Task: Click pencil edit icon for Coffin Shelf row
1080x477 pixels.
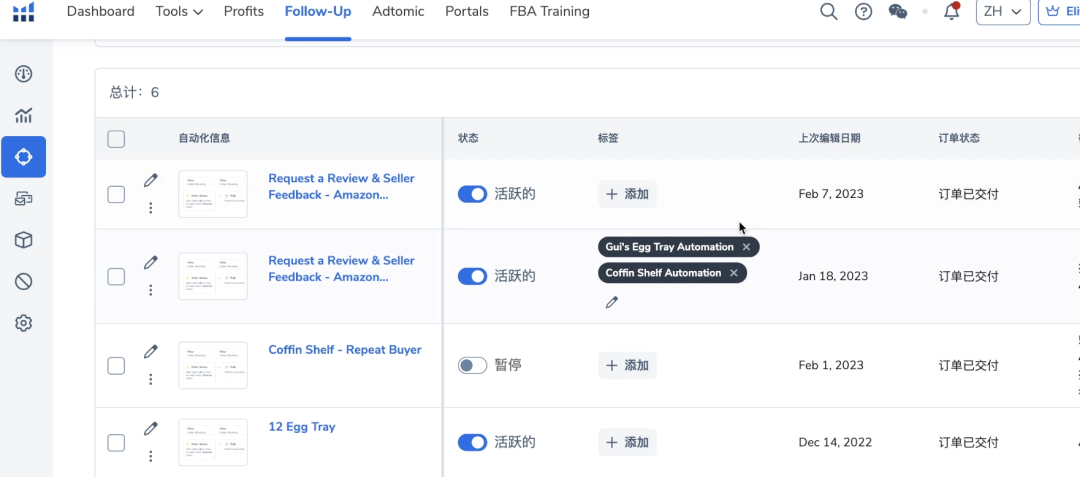Action: (x=151, y=351)
